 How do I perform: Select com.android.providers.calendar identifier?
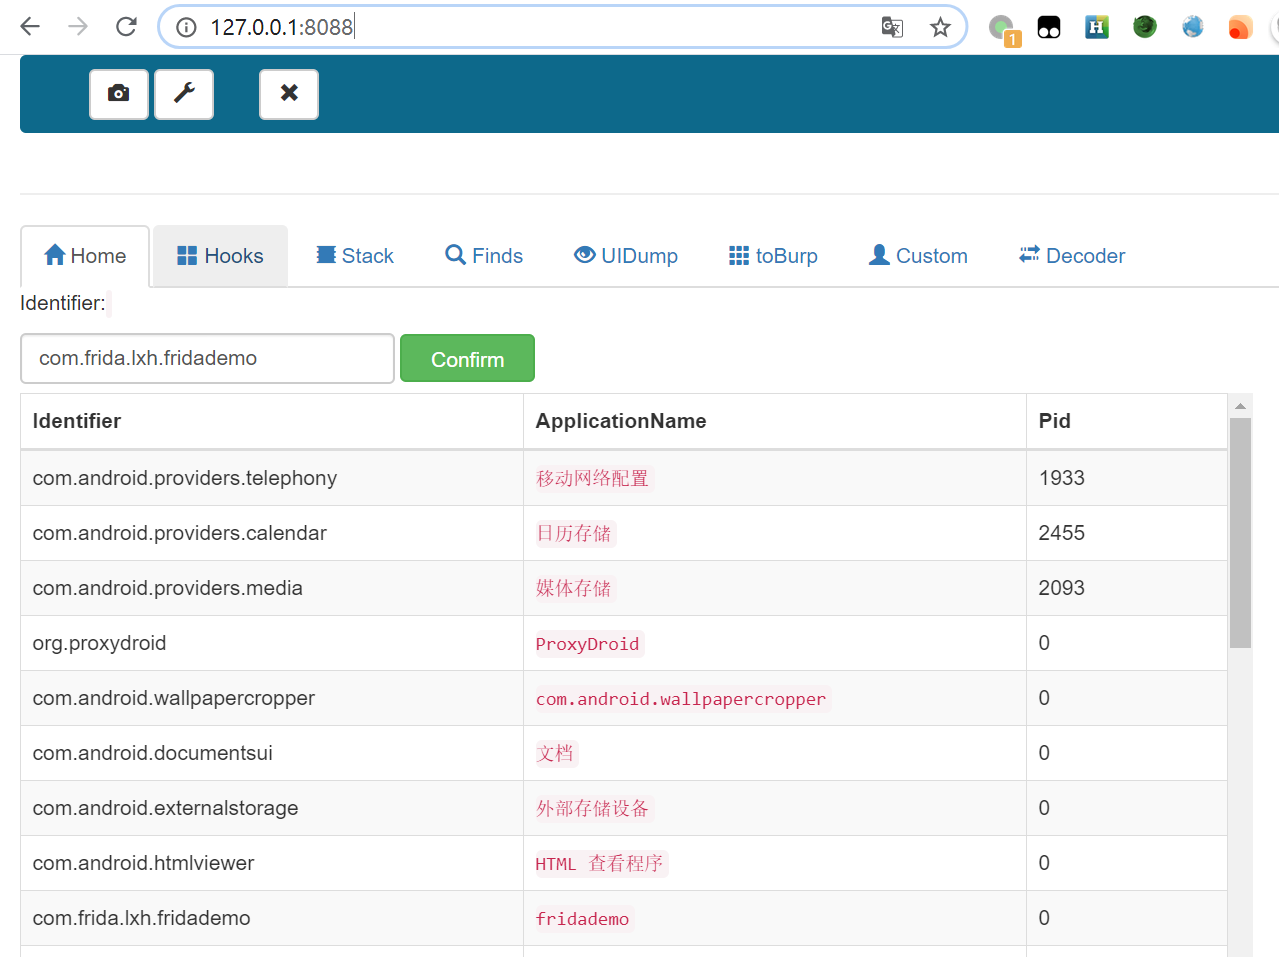click(180, 533)
